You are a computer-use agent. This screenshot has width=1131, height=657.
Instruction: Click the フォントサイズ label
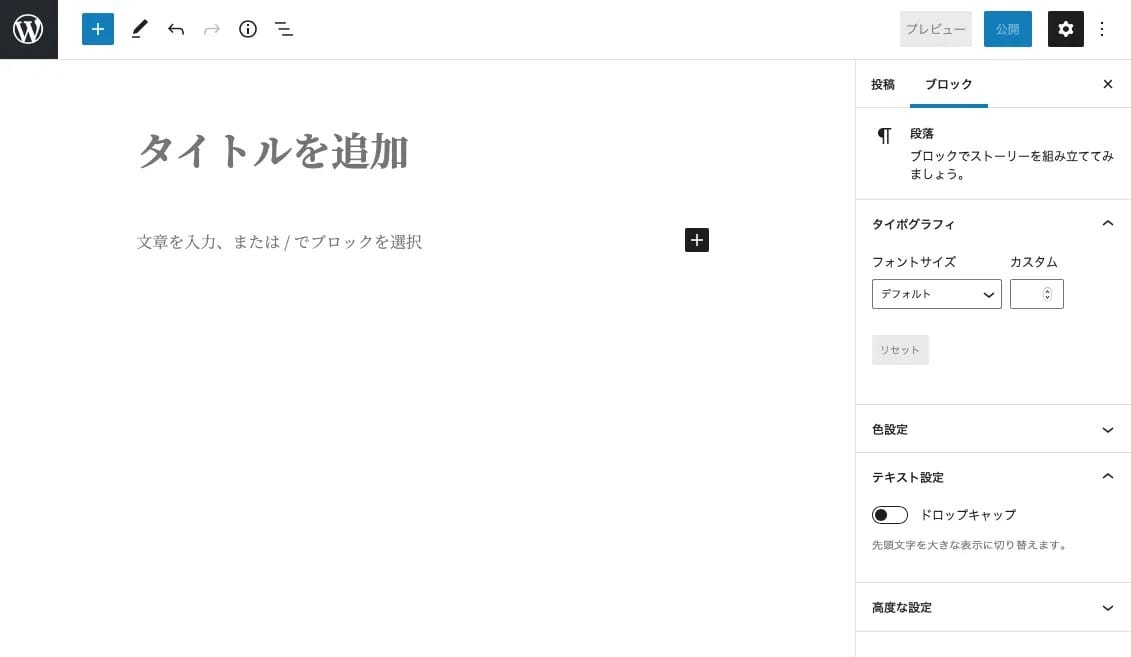point(914,262)
